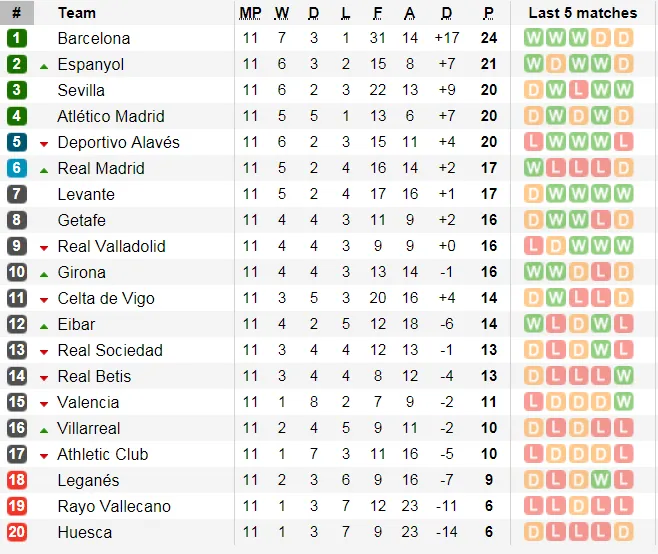
Task: Open the Atlético Madrid team link
Action: click(111, 116)
